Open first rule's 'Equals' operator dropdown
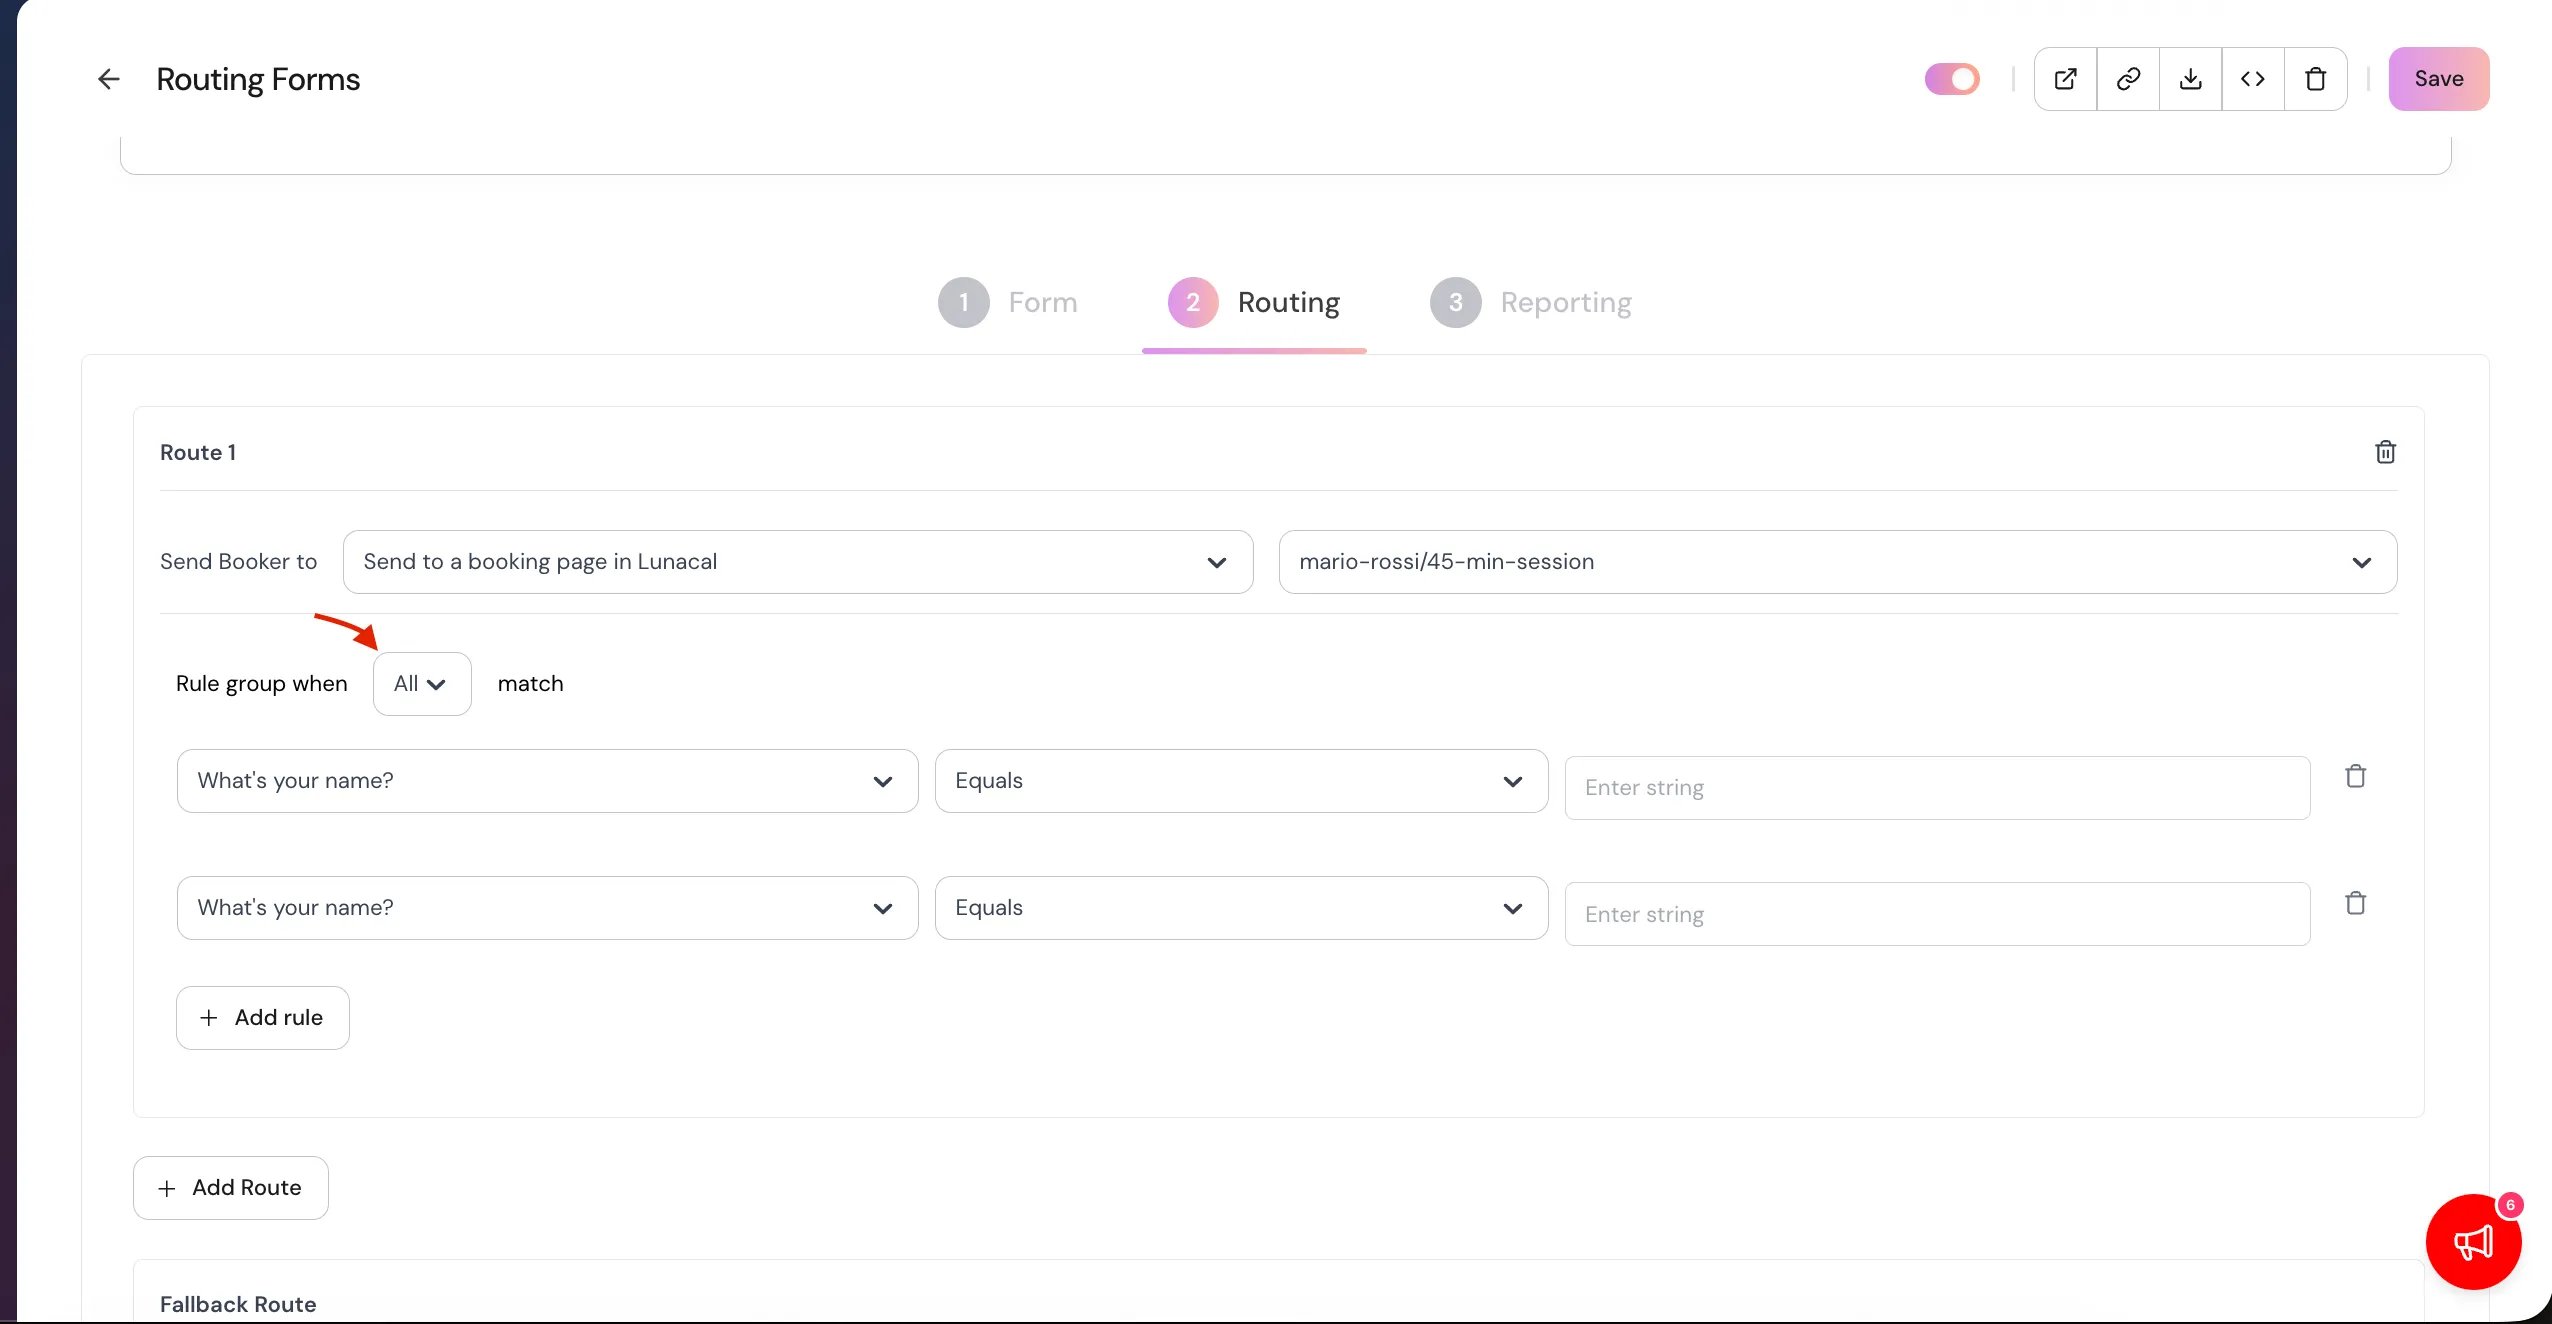2552x1324 pixels. tap(1241, 781)
